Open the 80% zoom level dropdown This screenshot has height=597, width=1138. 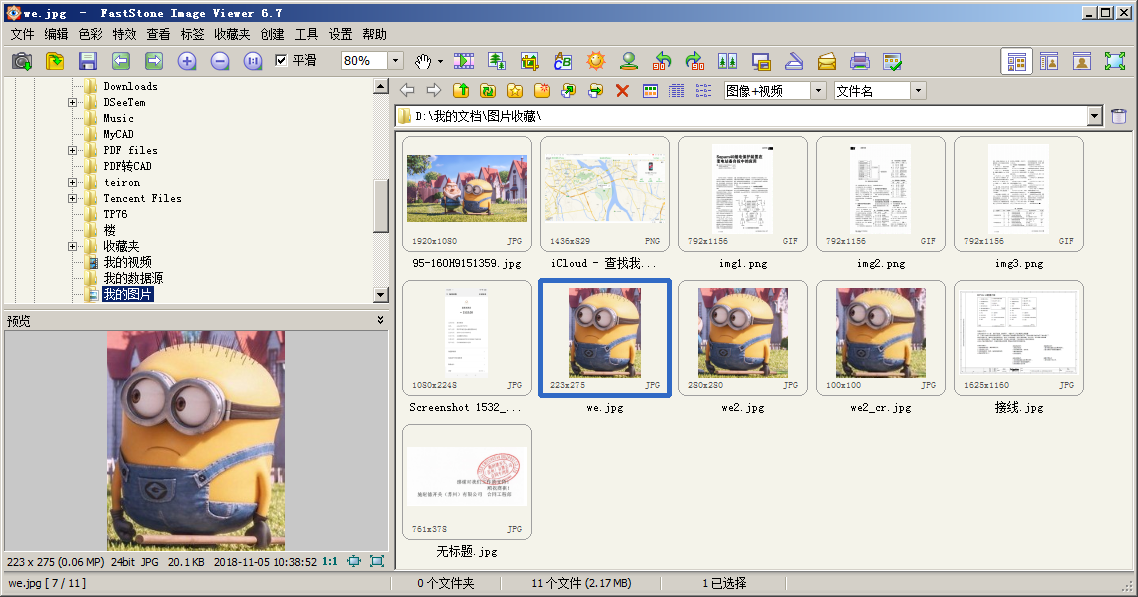click(x=396, y=61)
